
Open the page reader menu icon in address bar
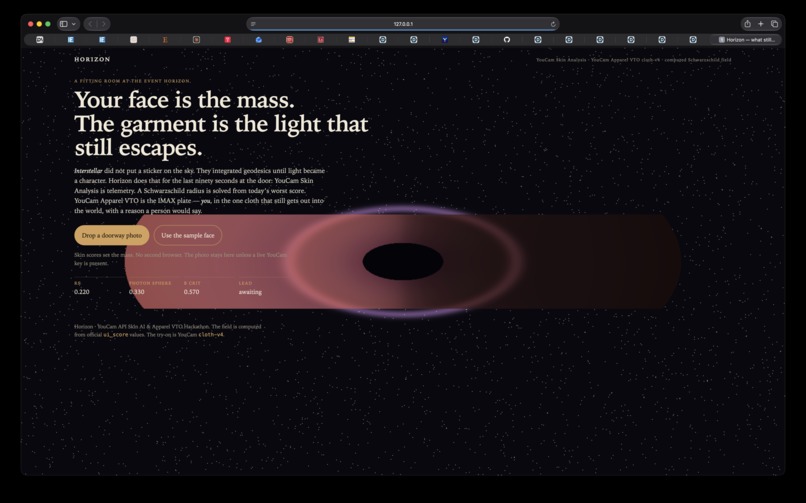[x=253, y=24]
